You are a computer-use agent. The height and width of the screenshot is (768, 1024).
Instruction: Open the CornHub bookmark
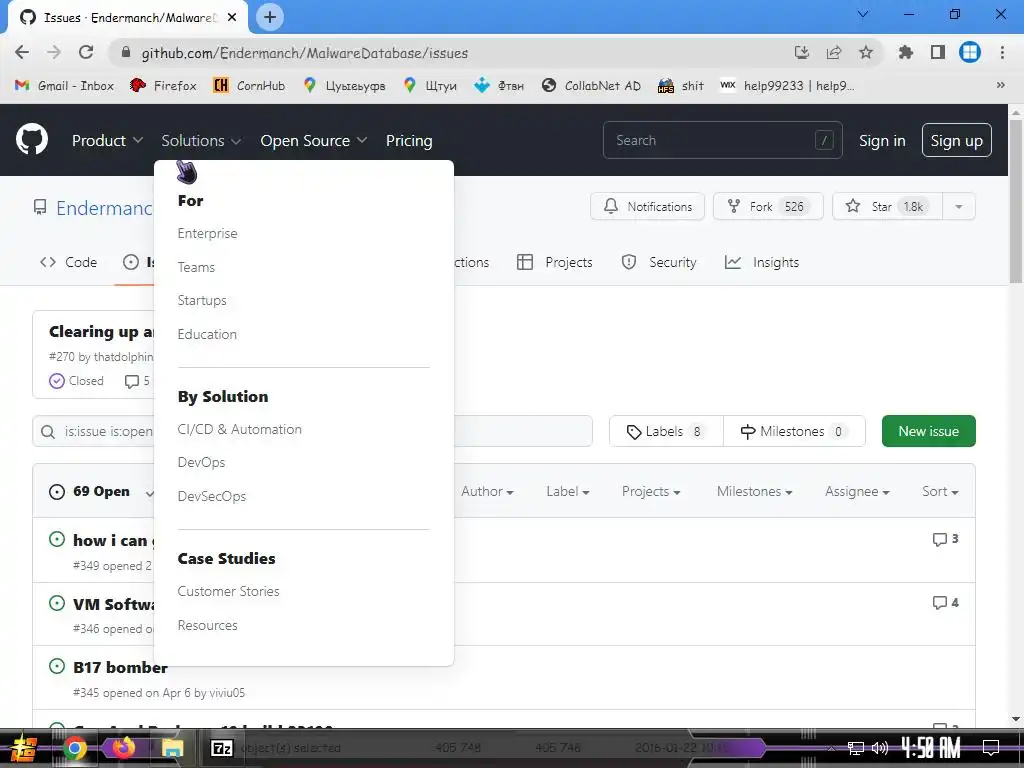tap(249, 86)
